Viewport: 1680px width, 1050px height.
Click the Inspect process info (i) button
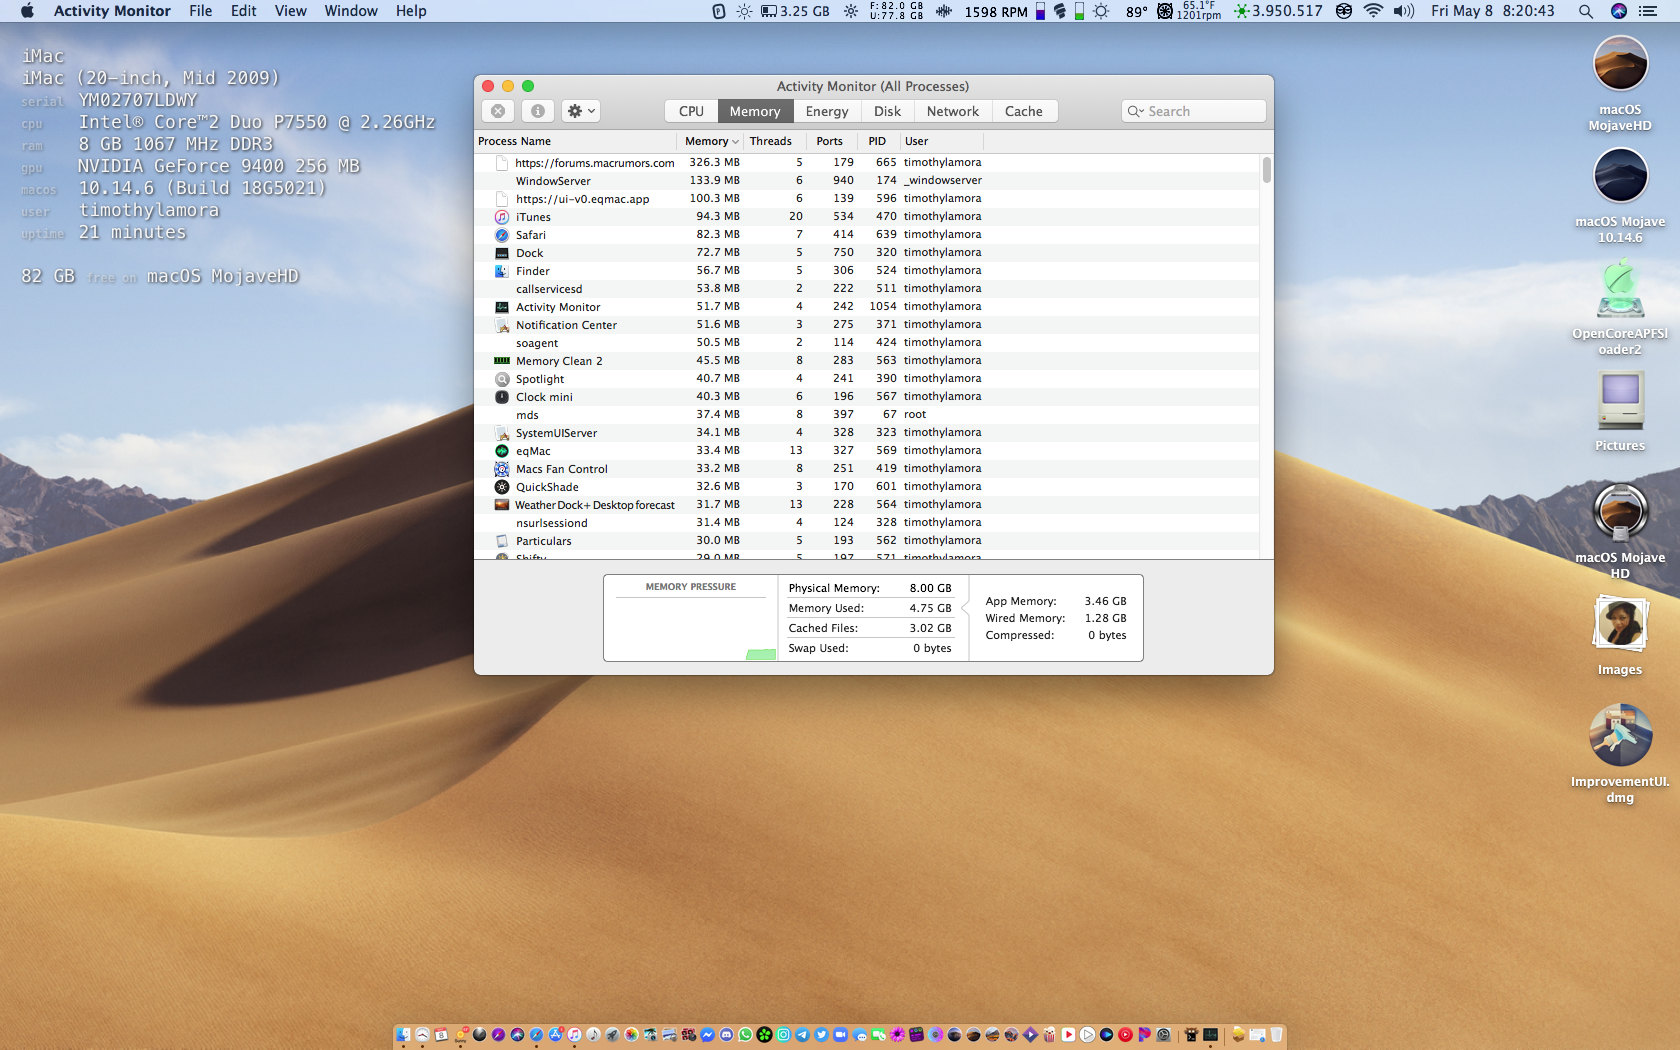tap(538, 111)
